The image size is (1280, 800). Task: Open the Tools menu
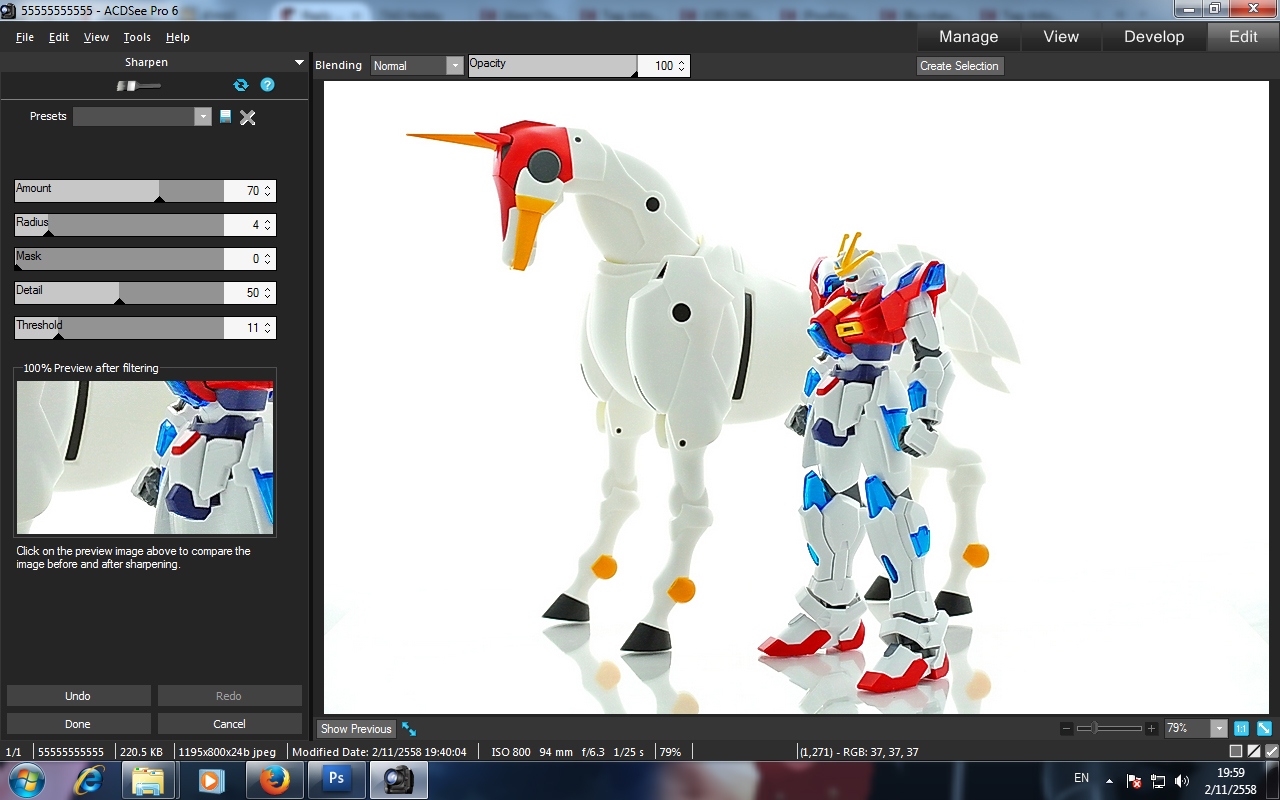[x=137, y=37]
